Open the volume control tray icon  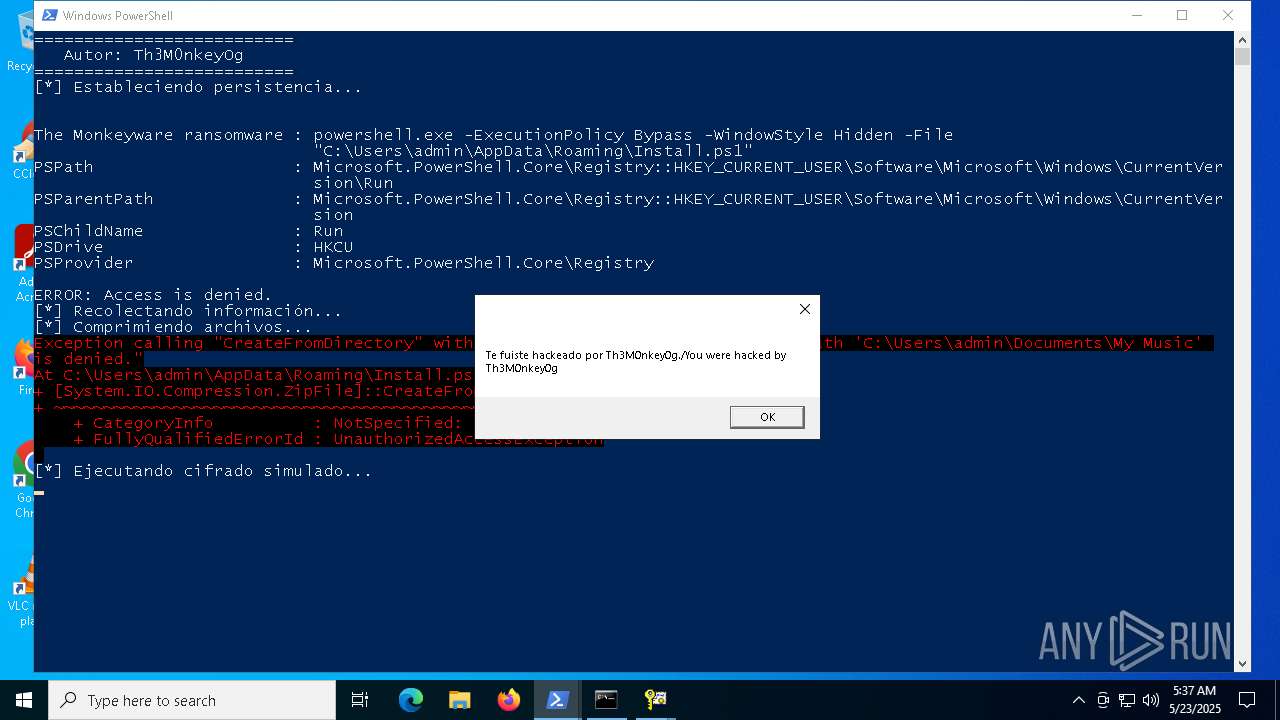(x=1151, y=700)
